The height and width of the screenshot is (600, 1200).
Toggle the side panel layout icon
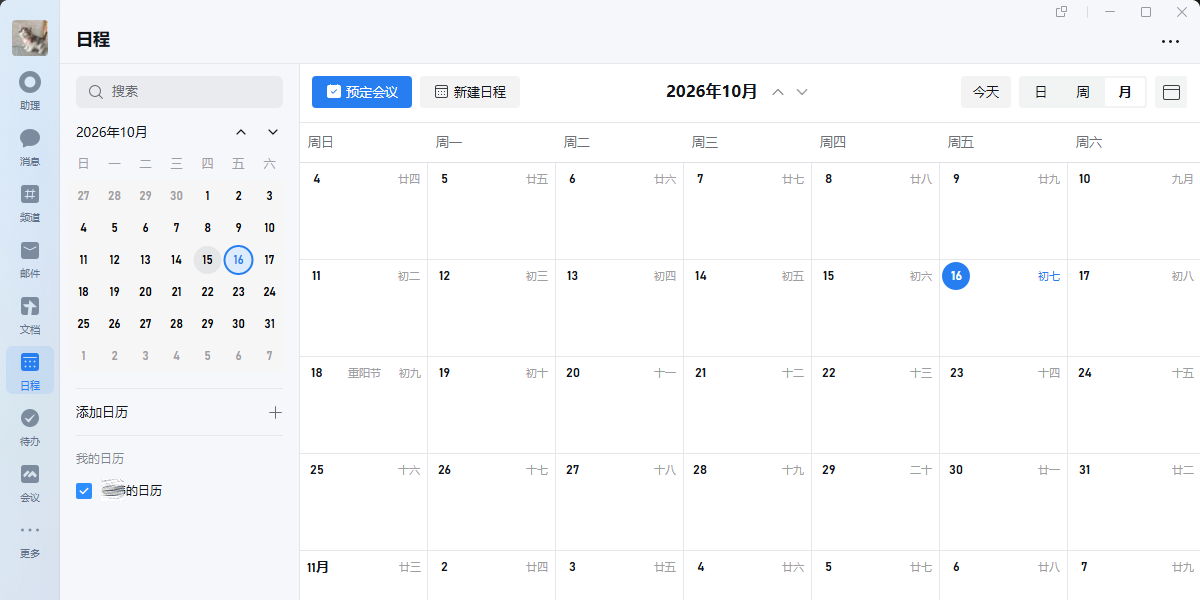coord(1171,92)
